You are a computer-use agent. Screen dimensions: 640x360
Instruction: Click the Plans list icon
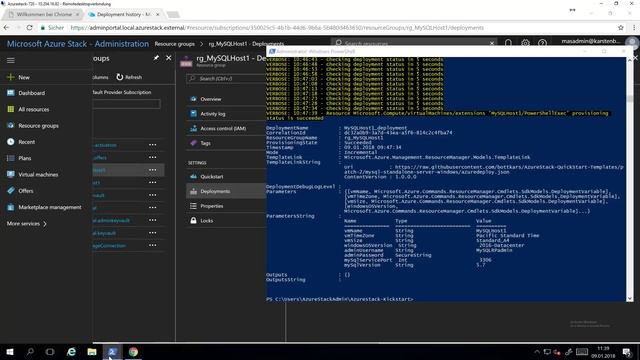11,158
